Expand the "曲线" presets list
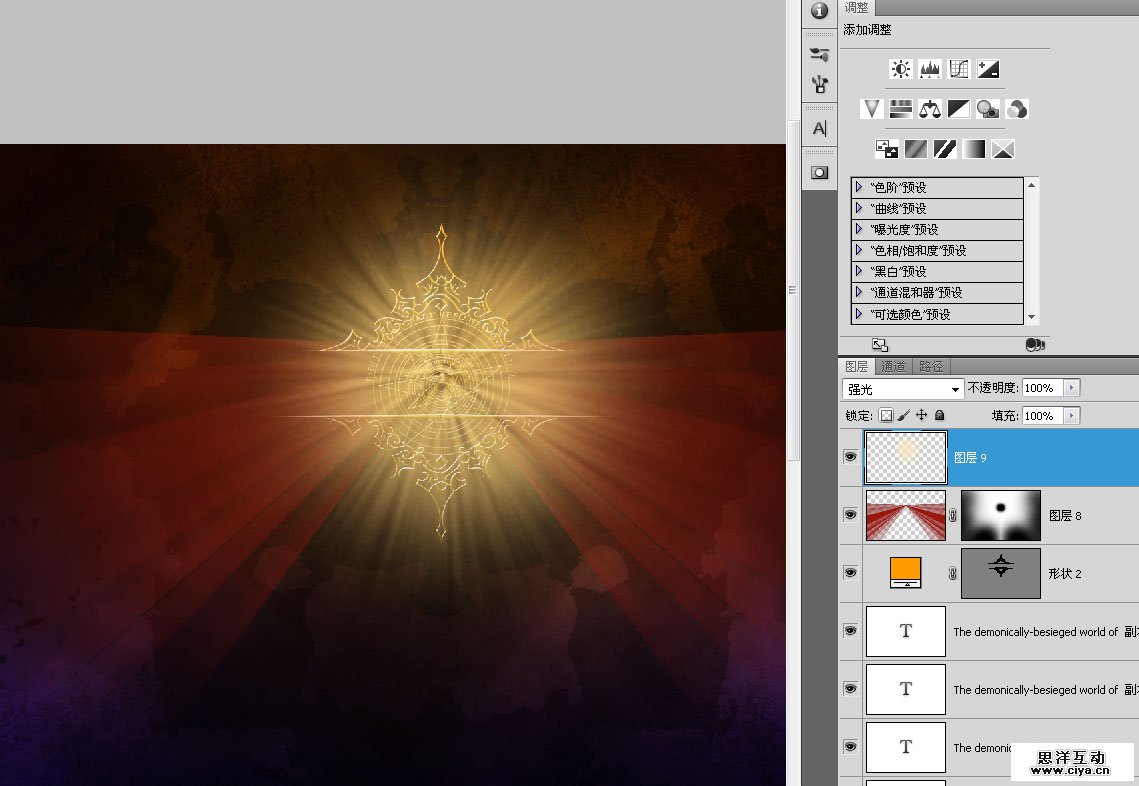The image size is (1139, 786). pos(859,208)
